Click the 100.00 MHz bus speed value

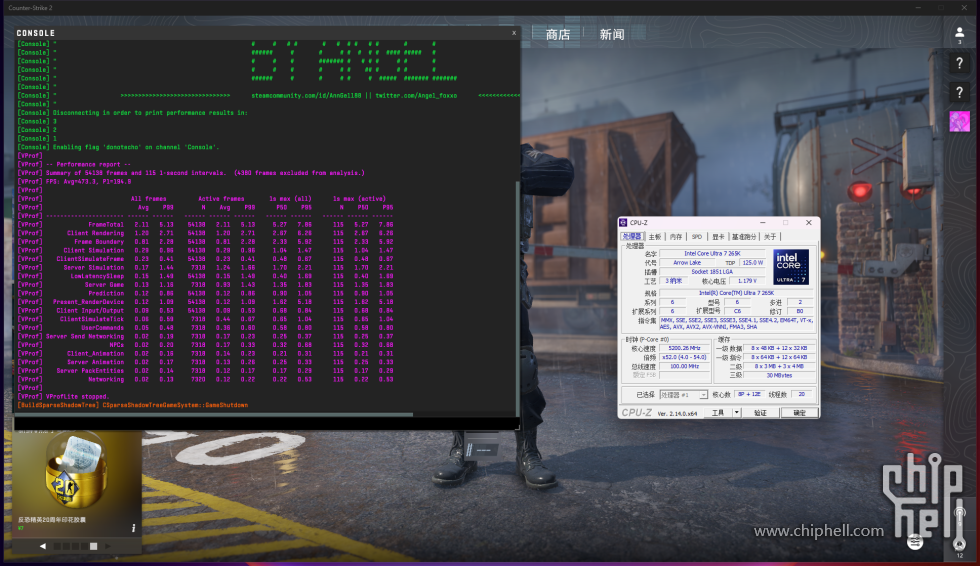click(x=684, y=366)
